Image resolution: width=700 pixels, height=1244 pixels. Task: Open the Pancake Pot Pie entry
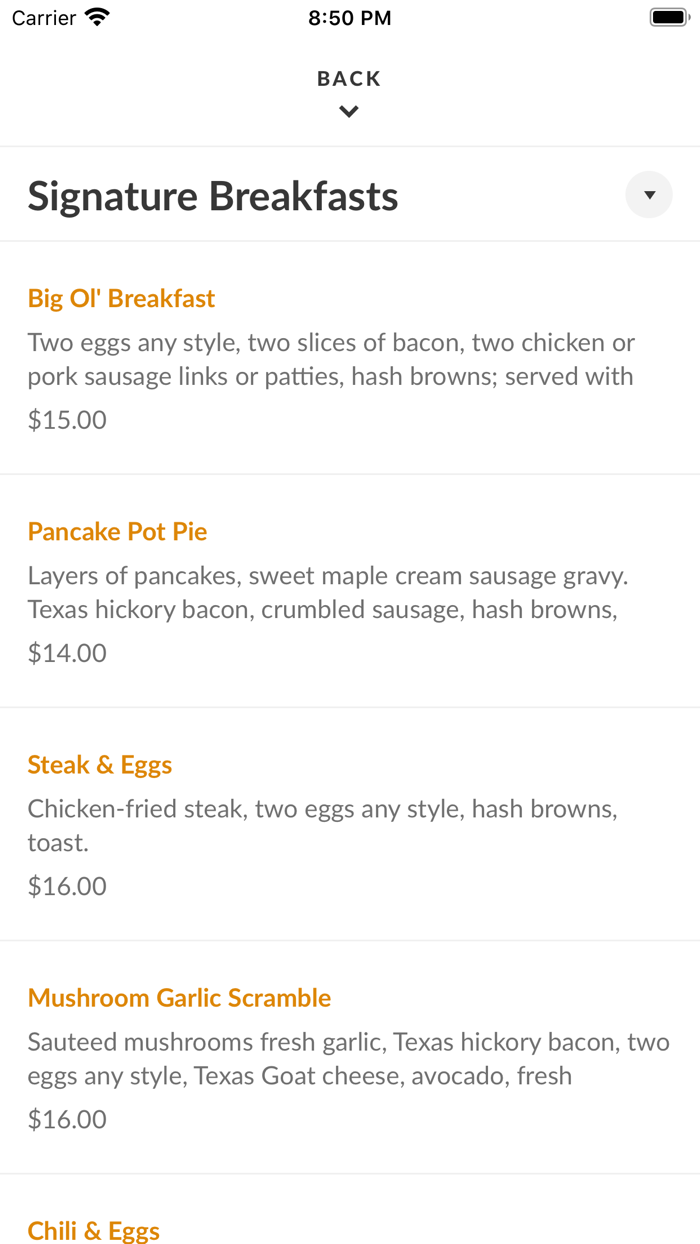point(117,531)
